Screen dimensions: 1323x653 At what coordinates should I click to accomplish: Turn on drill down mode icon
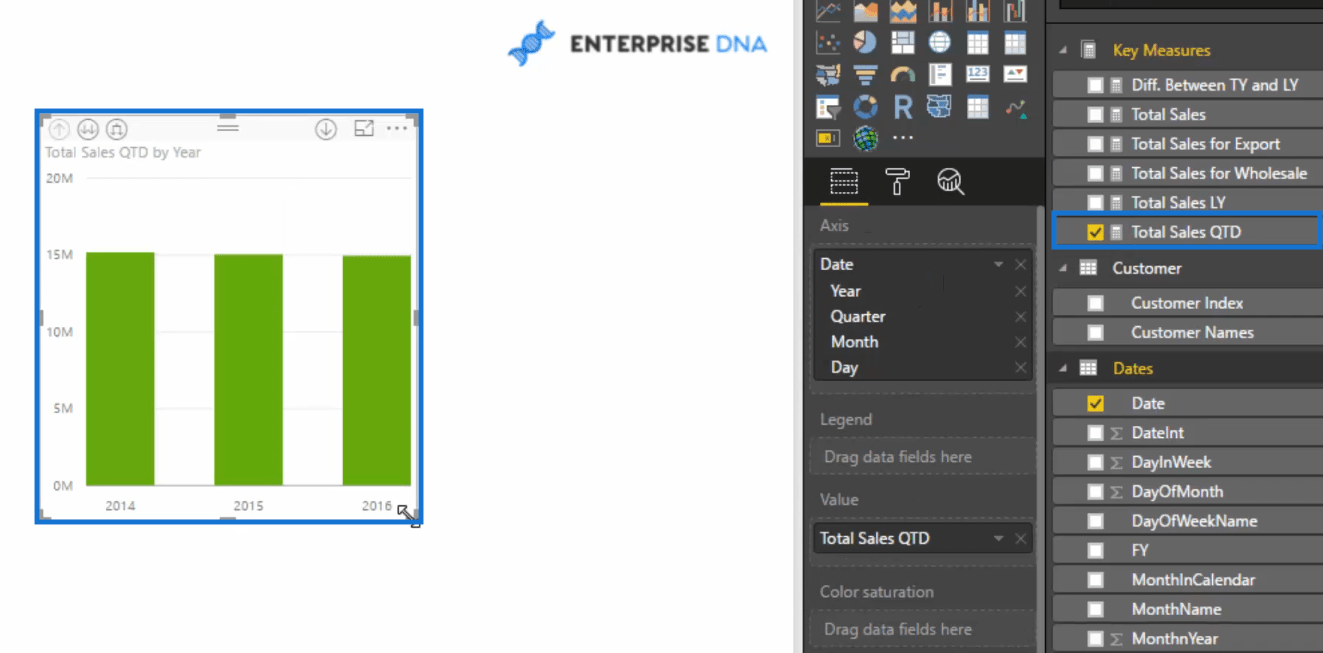[325, 129]
